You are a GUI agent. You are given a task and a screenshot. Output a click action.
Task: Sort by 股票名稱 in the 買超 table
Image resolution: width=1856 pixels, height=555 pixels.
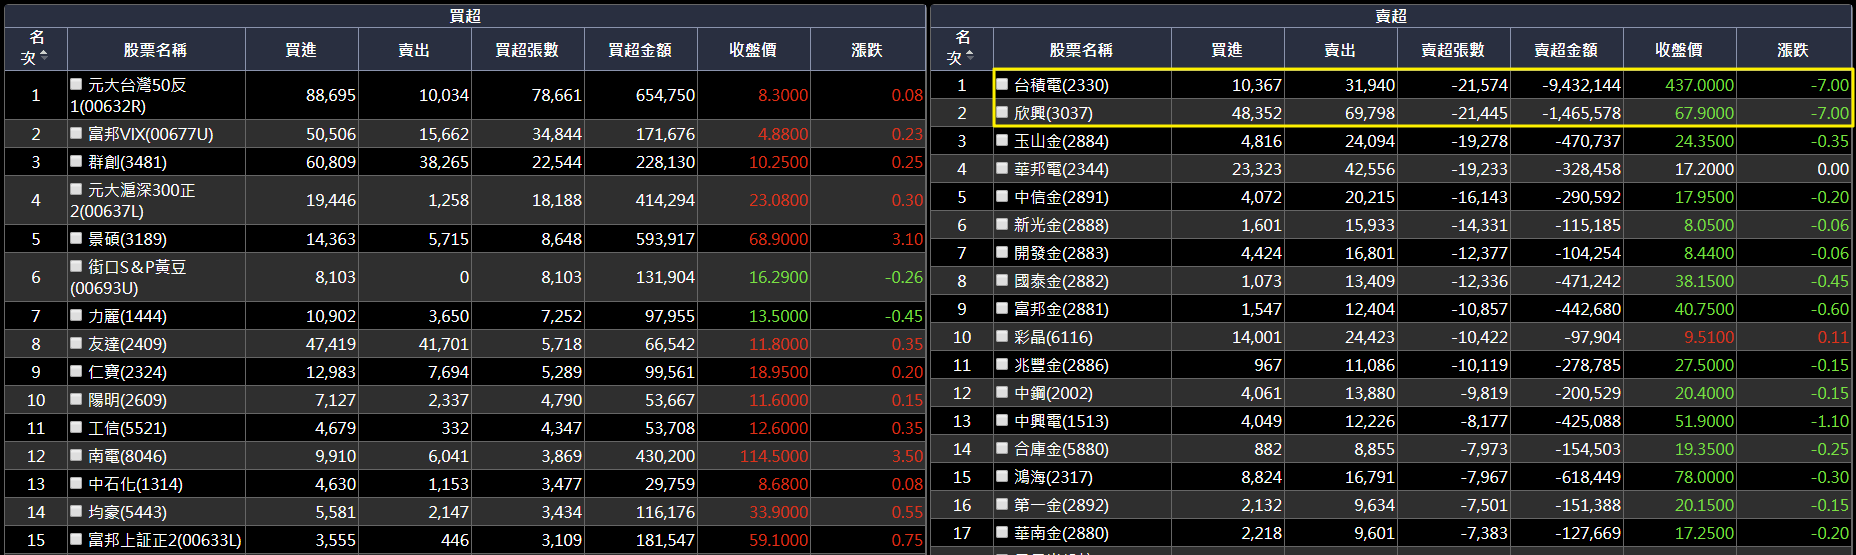tap(156, 49)
